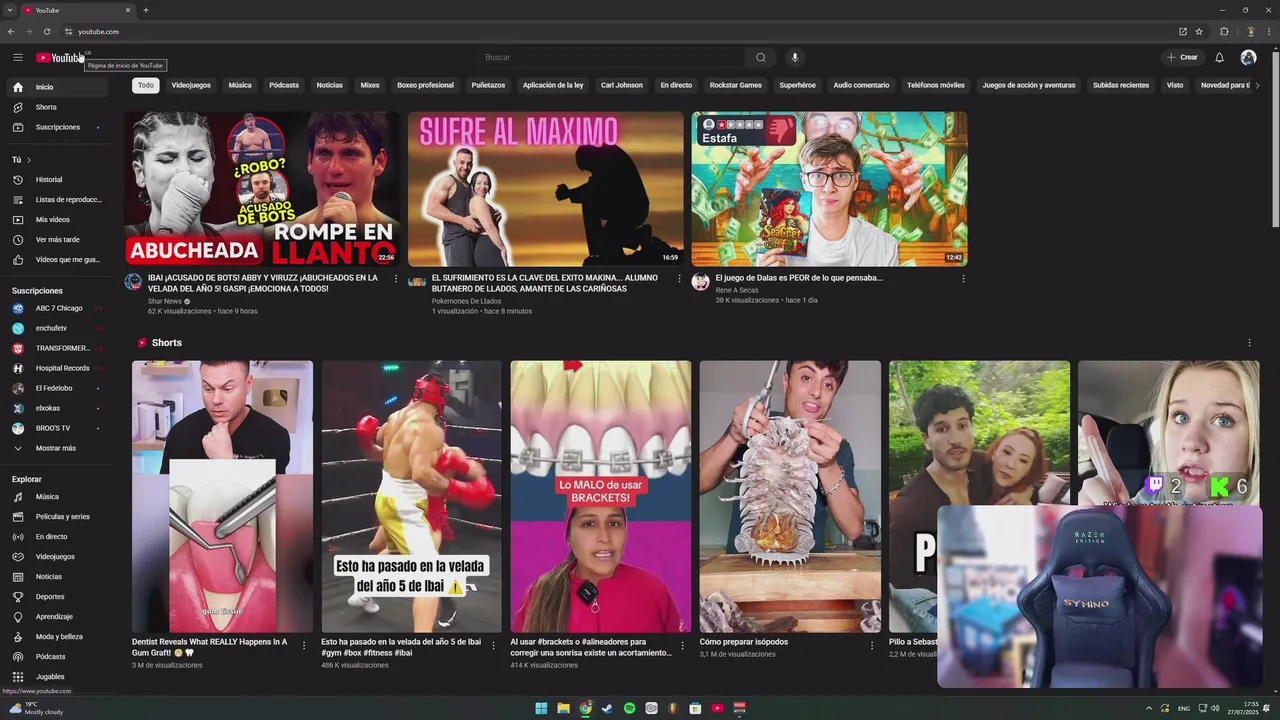This screenshot has width=1280, height=720.
Task: Select the Carl Johnson chip
Action: [x=622, y=85]
